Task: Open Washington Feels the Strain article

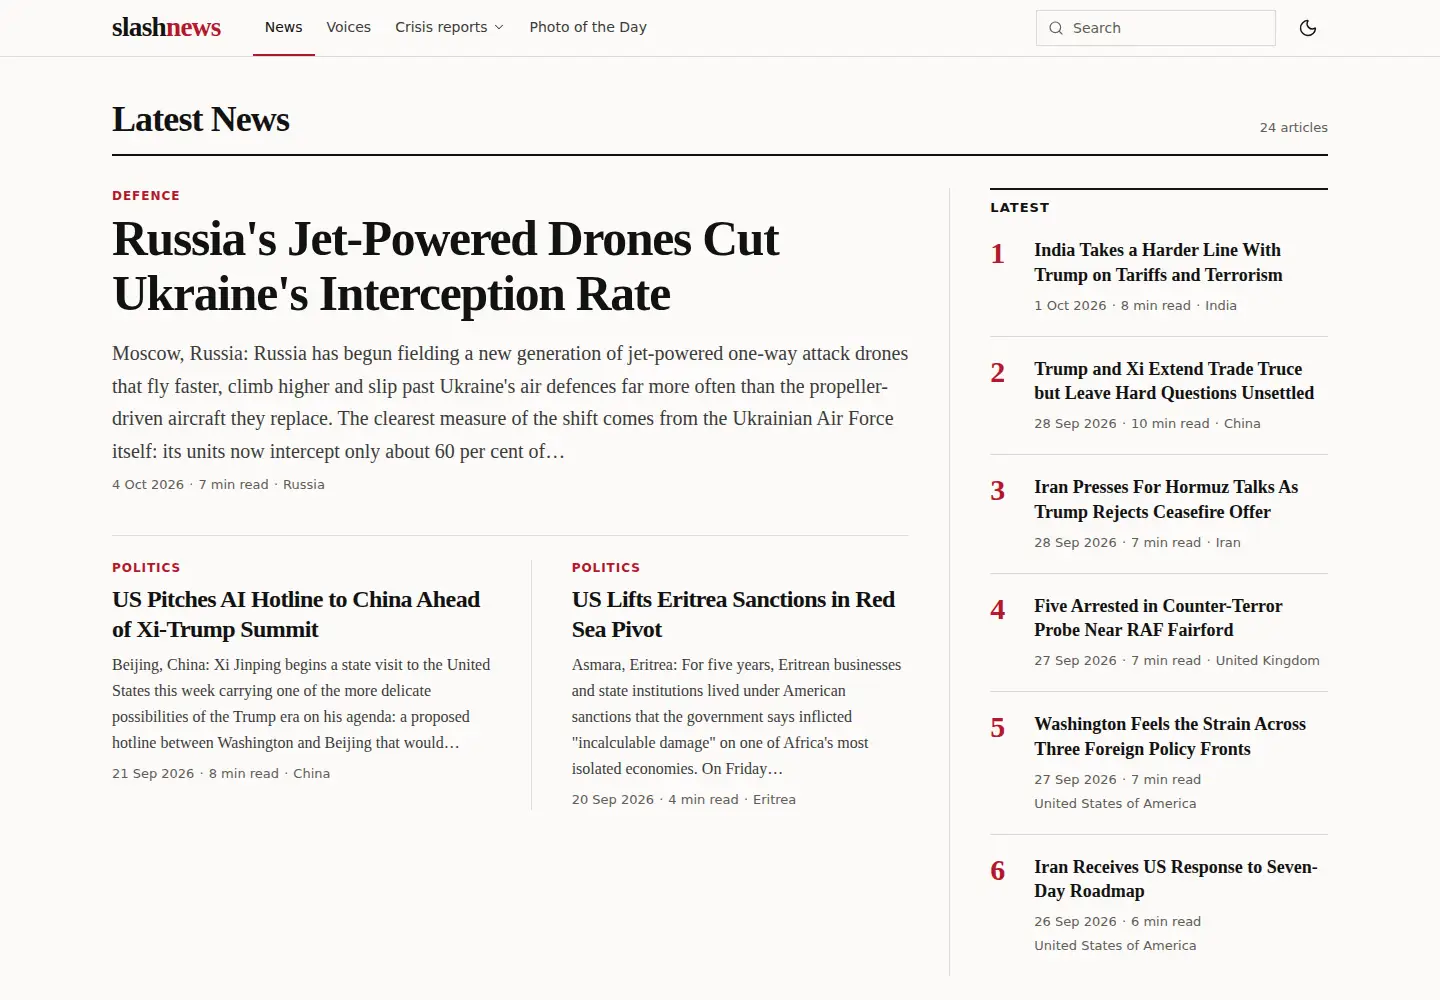Action: pos(1170,736)
